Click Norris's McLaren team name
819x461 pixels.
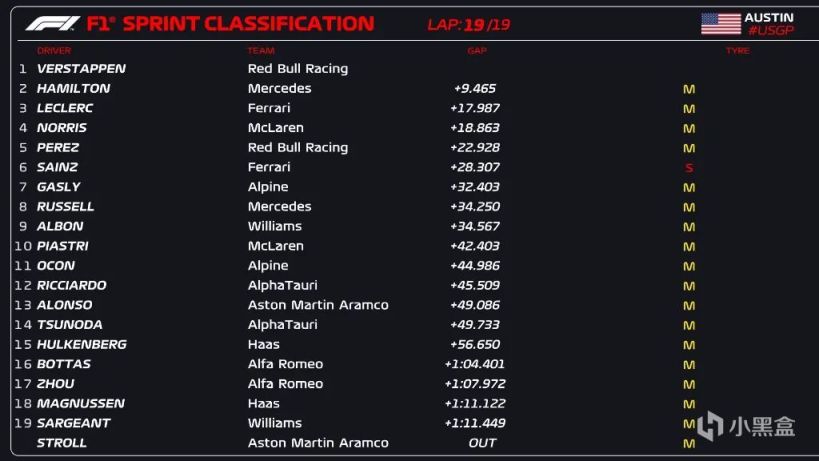point(275,127)
